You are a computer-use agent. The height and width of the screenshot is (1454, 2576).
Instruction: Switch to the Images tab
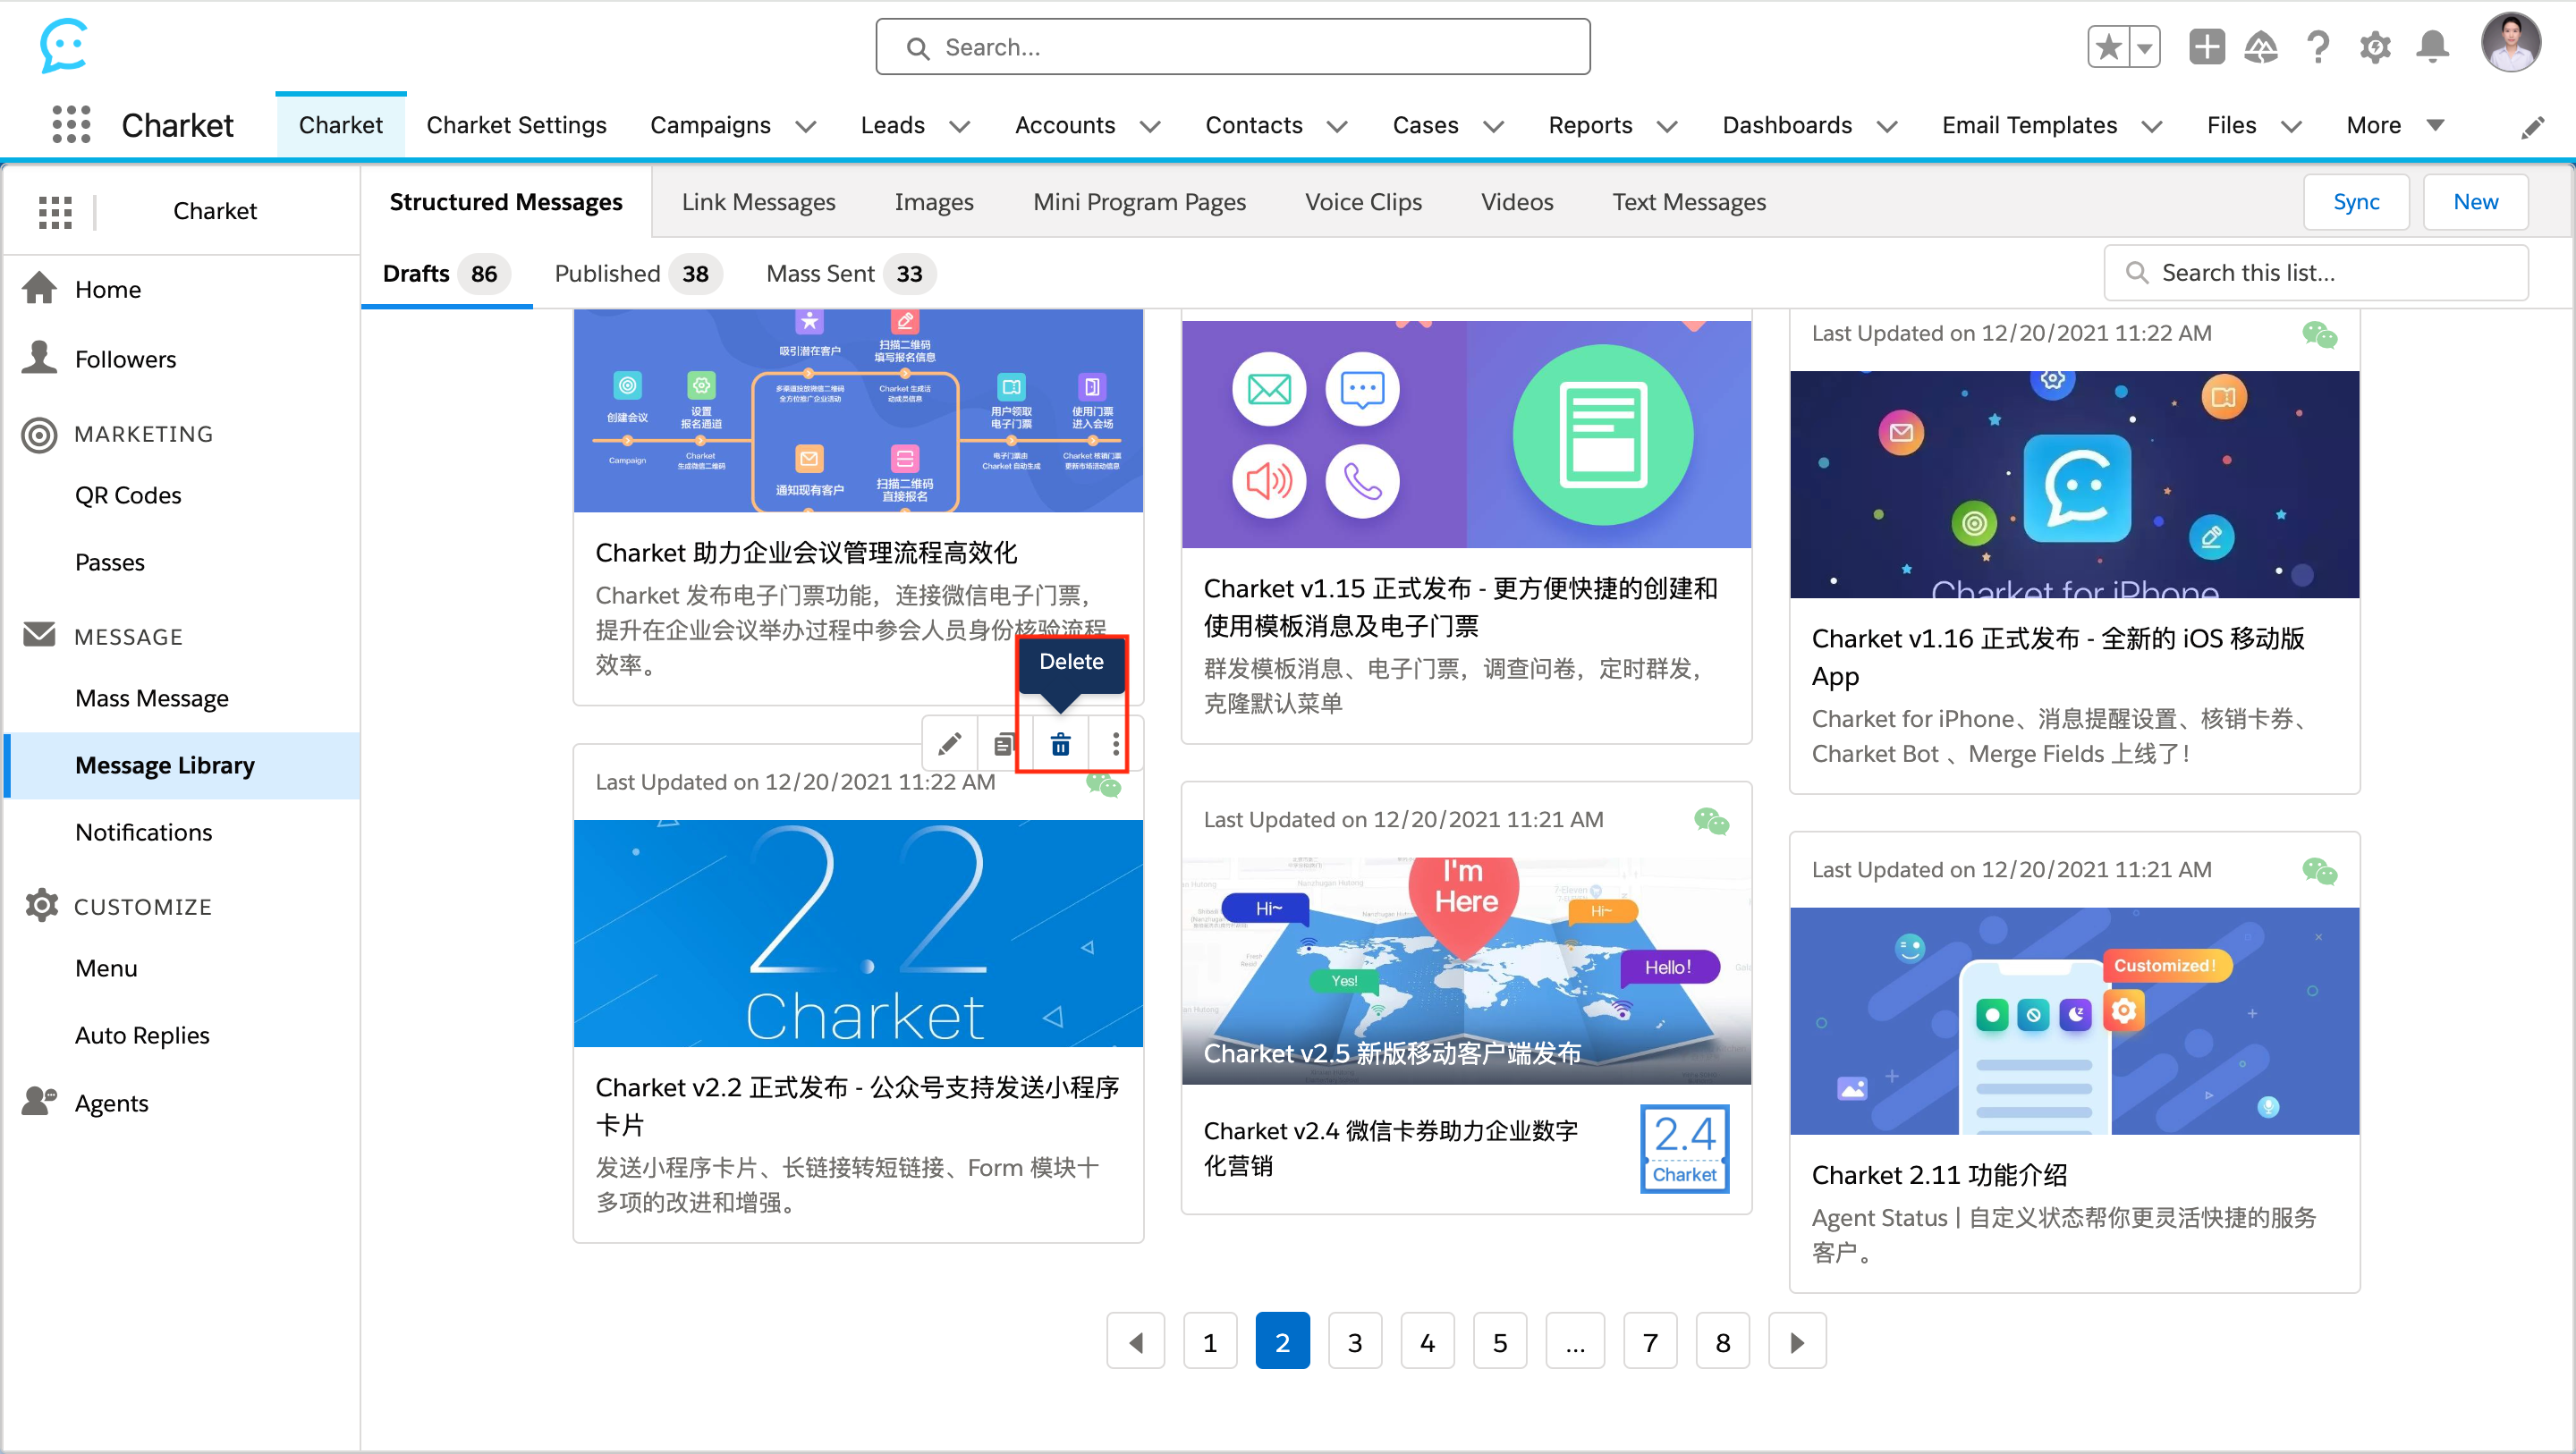933,202
